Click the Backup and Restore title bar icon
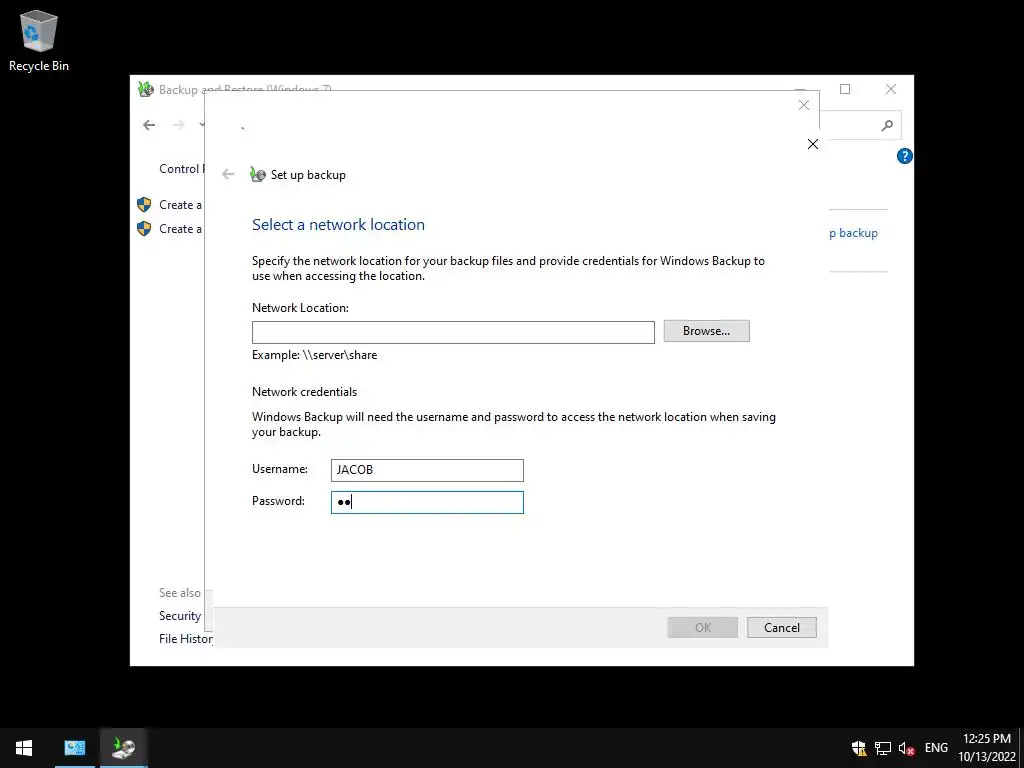Image resolution: width=1024 pixels, height=768 pixels. [146, 89]
